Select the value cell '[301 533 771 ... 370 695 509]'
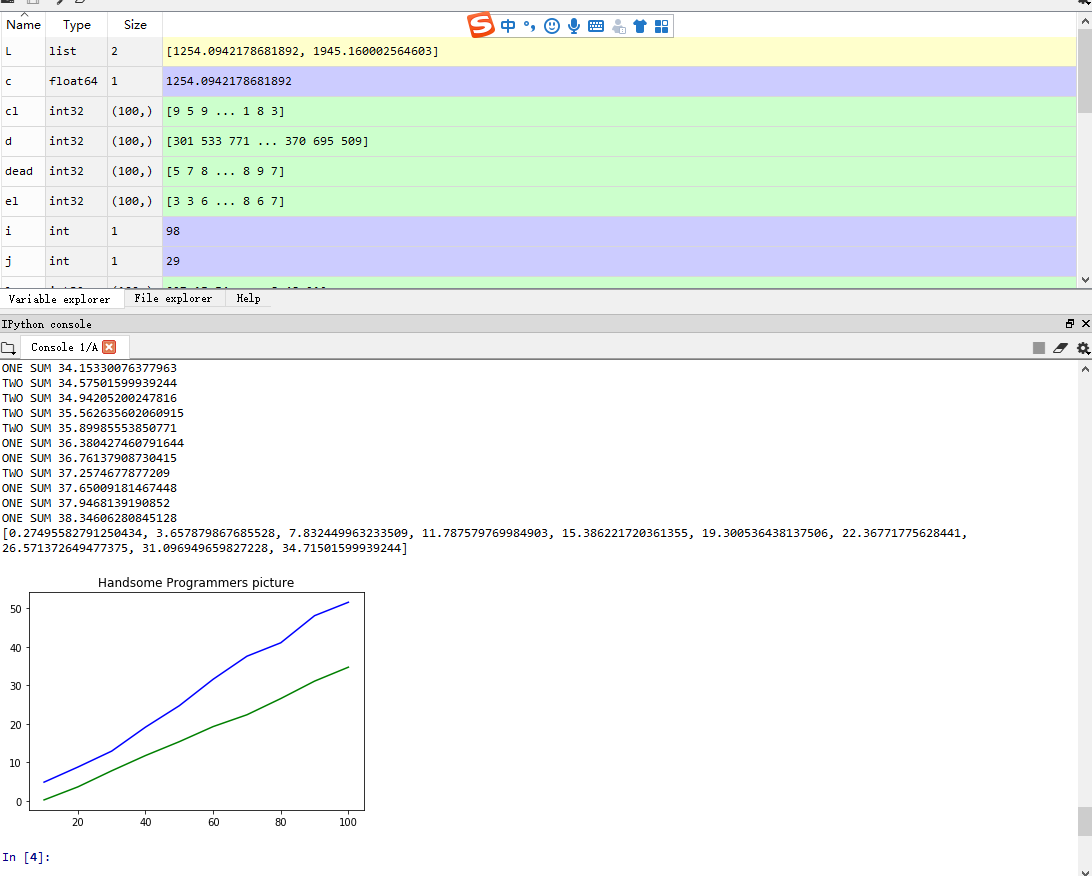The width and height of the screenshot is (1092, 876). click(x=619, y=141)
